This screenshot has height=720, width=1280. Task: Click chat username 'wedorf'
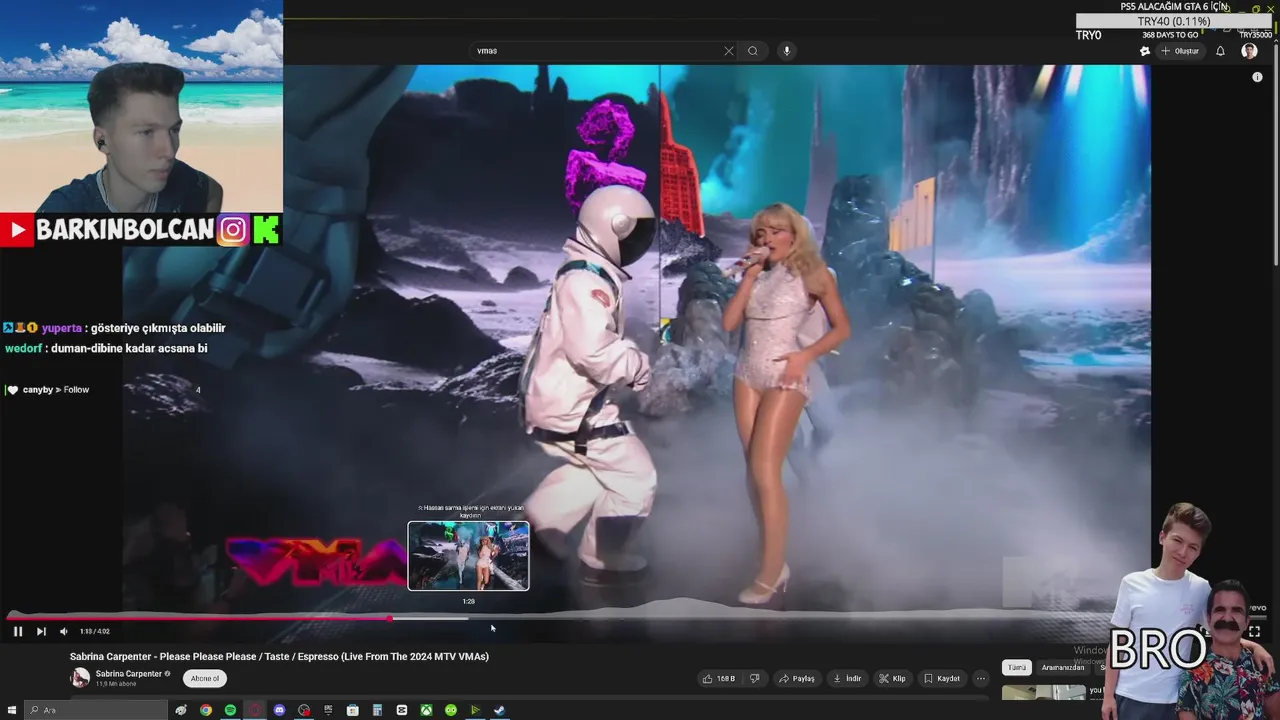click(x=23, y=349)
